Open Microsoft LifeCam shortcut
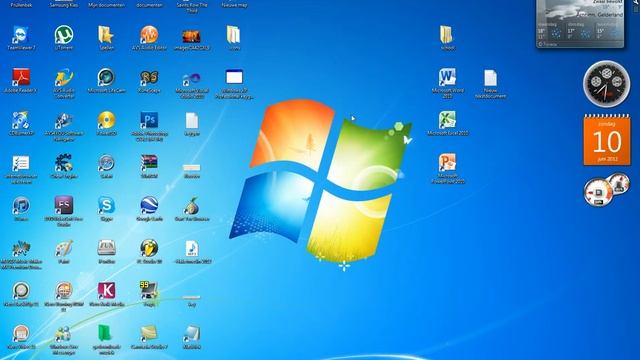The height and width of the screenshot is (360, 640). [106, 78]
